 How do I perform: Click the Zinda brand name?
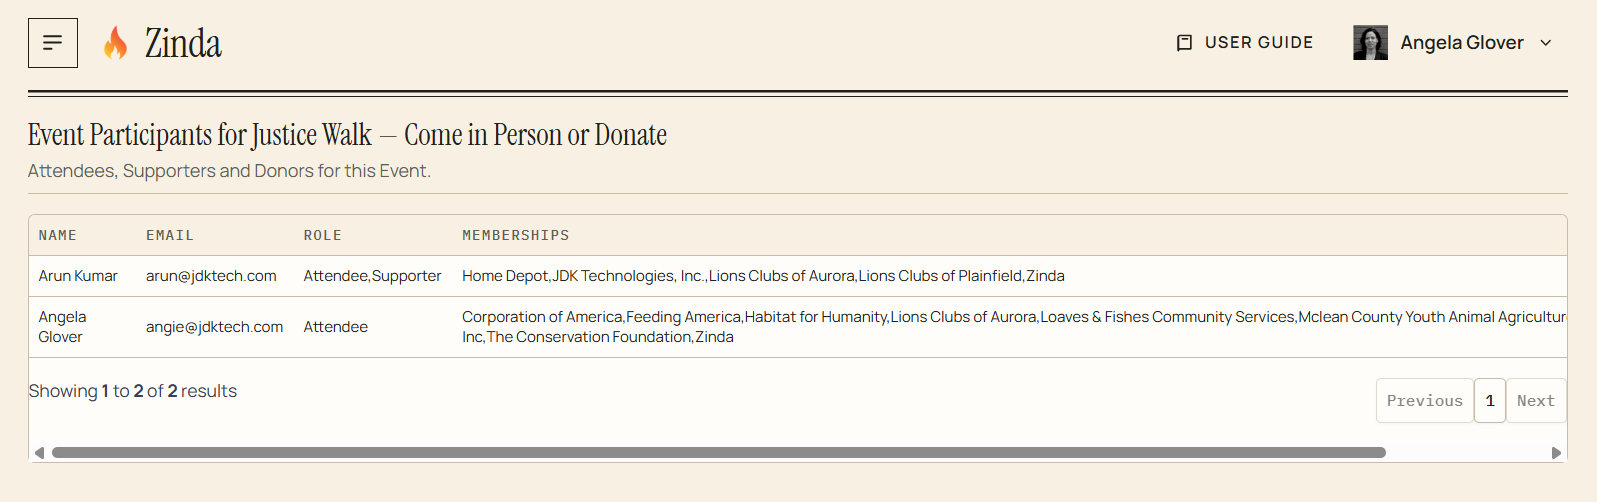183,43
